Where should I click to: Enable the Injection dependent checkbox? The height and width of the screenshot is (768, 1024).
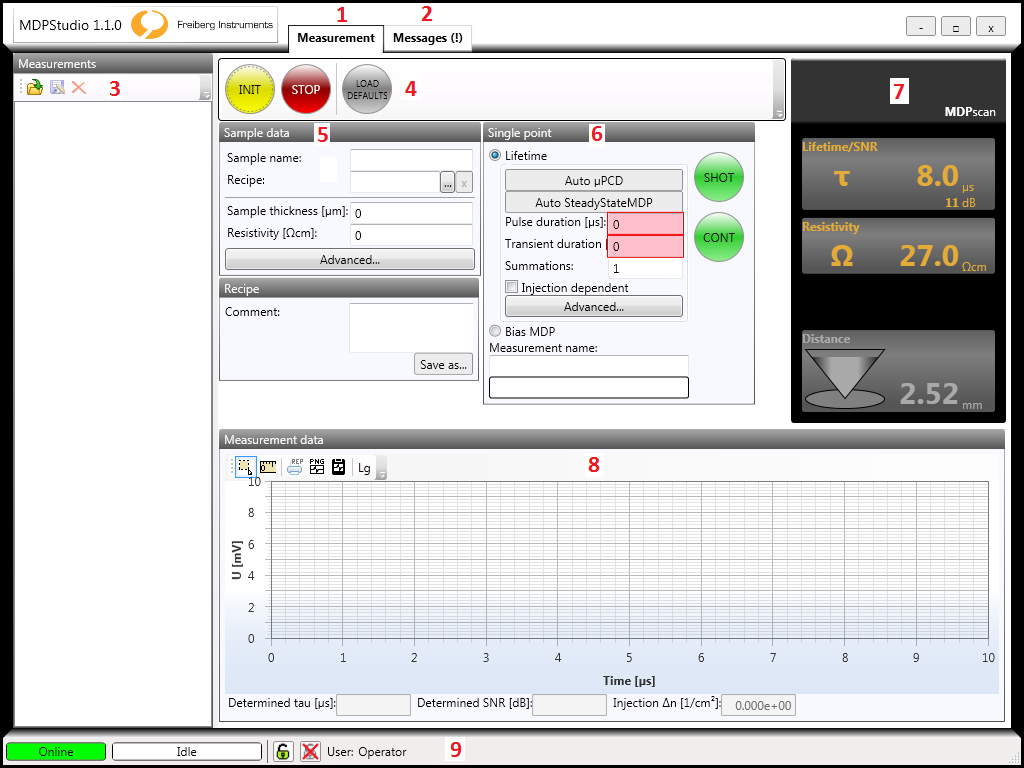click(x=512, y=287)
